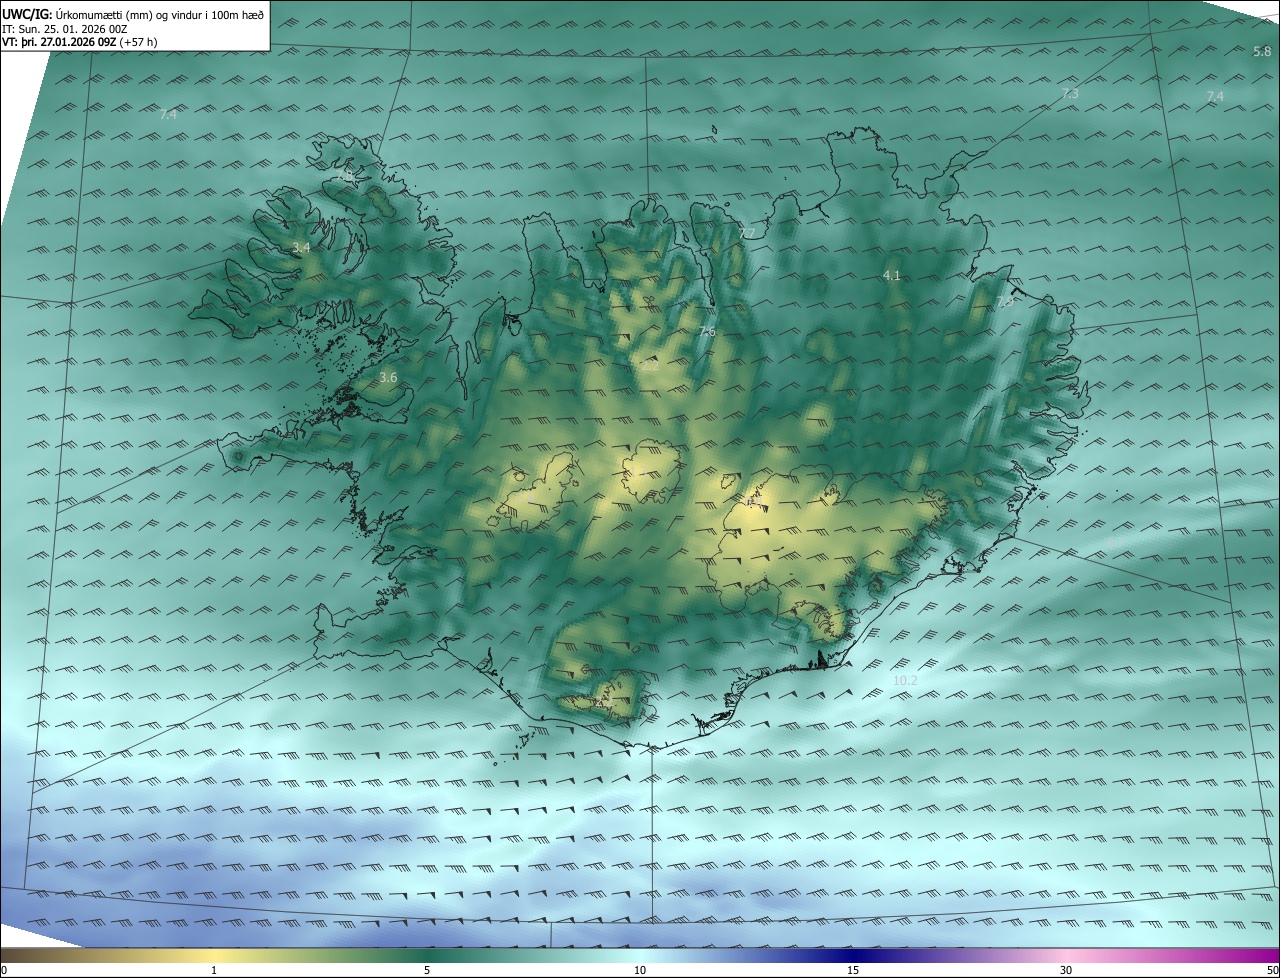
Task: Click the 15 tick on the colour scale
Action: pyautogui.click(x=853, y=971)
